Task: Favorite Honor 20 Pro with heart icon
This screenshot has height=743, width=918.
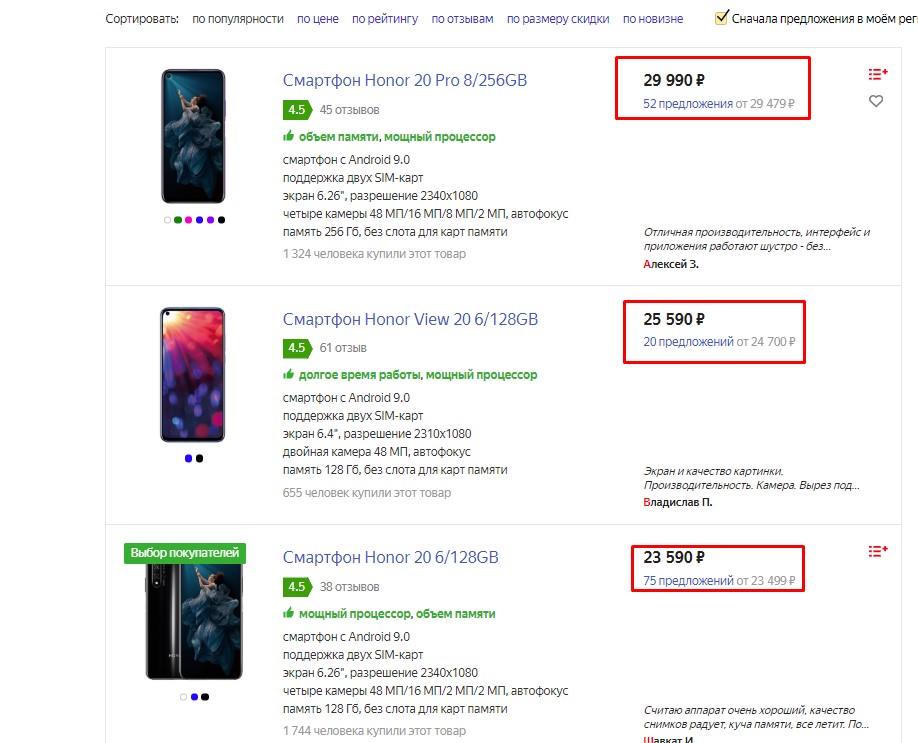Action: [876, 101]
